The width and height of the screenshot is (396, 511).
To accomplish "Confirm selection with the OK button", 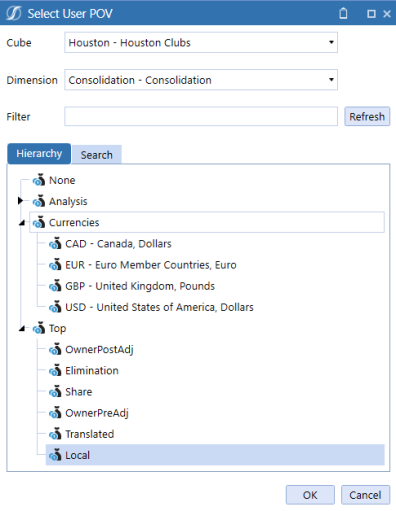I will click(310, 495).
